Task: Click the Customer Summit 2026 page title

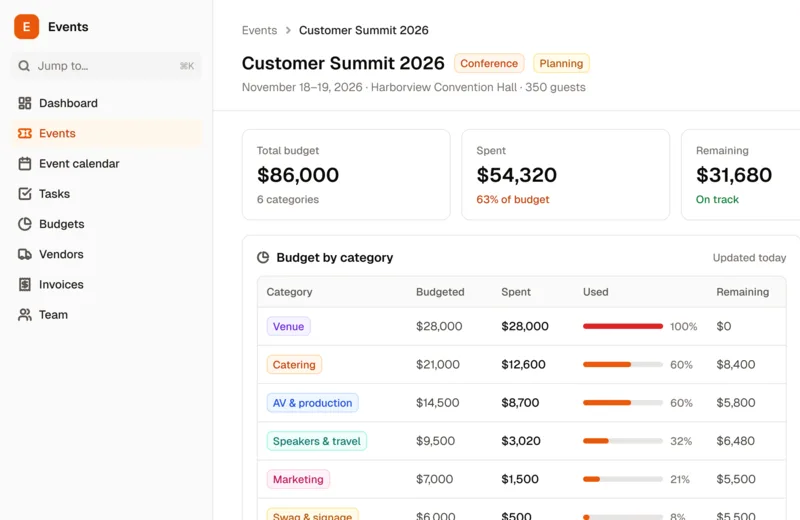Action: [343, 63]
